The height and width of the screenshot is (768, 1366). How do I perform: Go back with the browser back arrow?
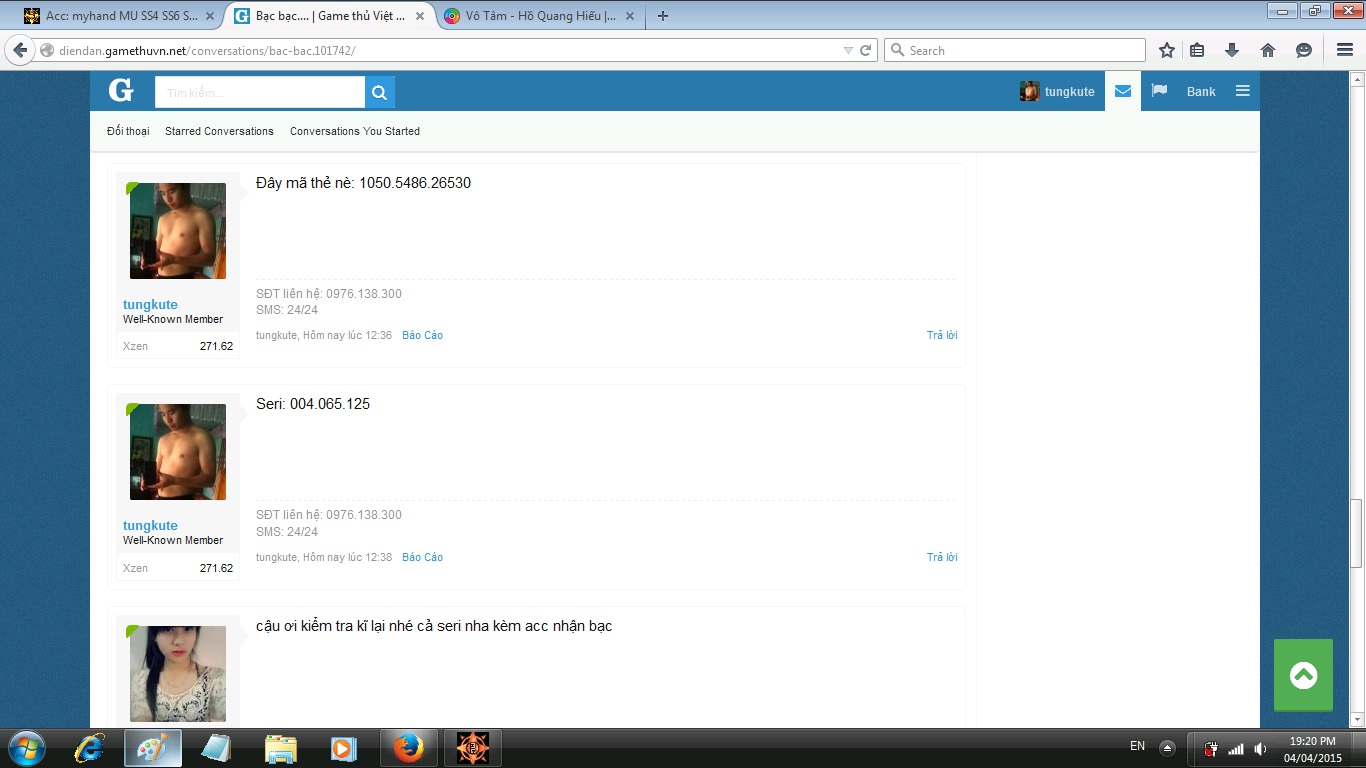pos(20,50)
